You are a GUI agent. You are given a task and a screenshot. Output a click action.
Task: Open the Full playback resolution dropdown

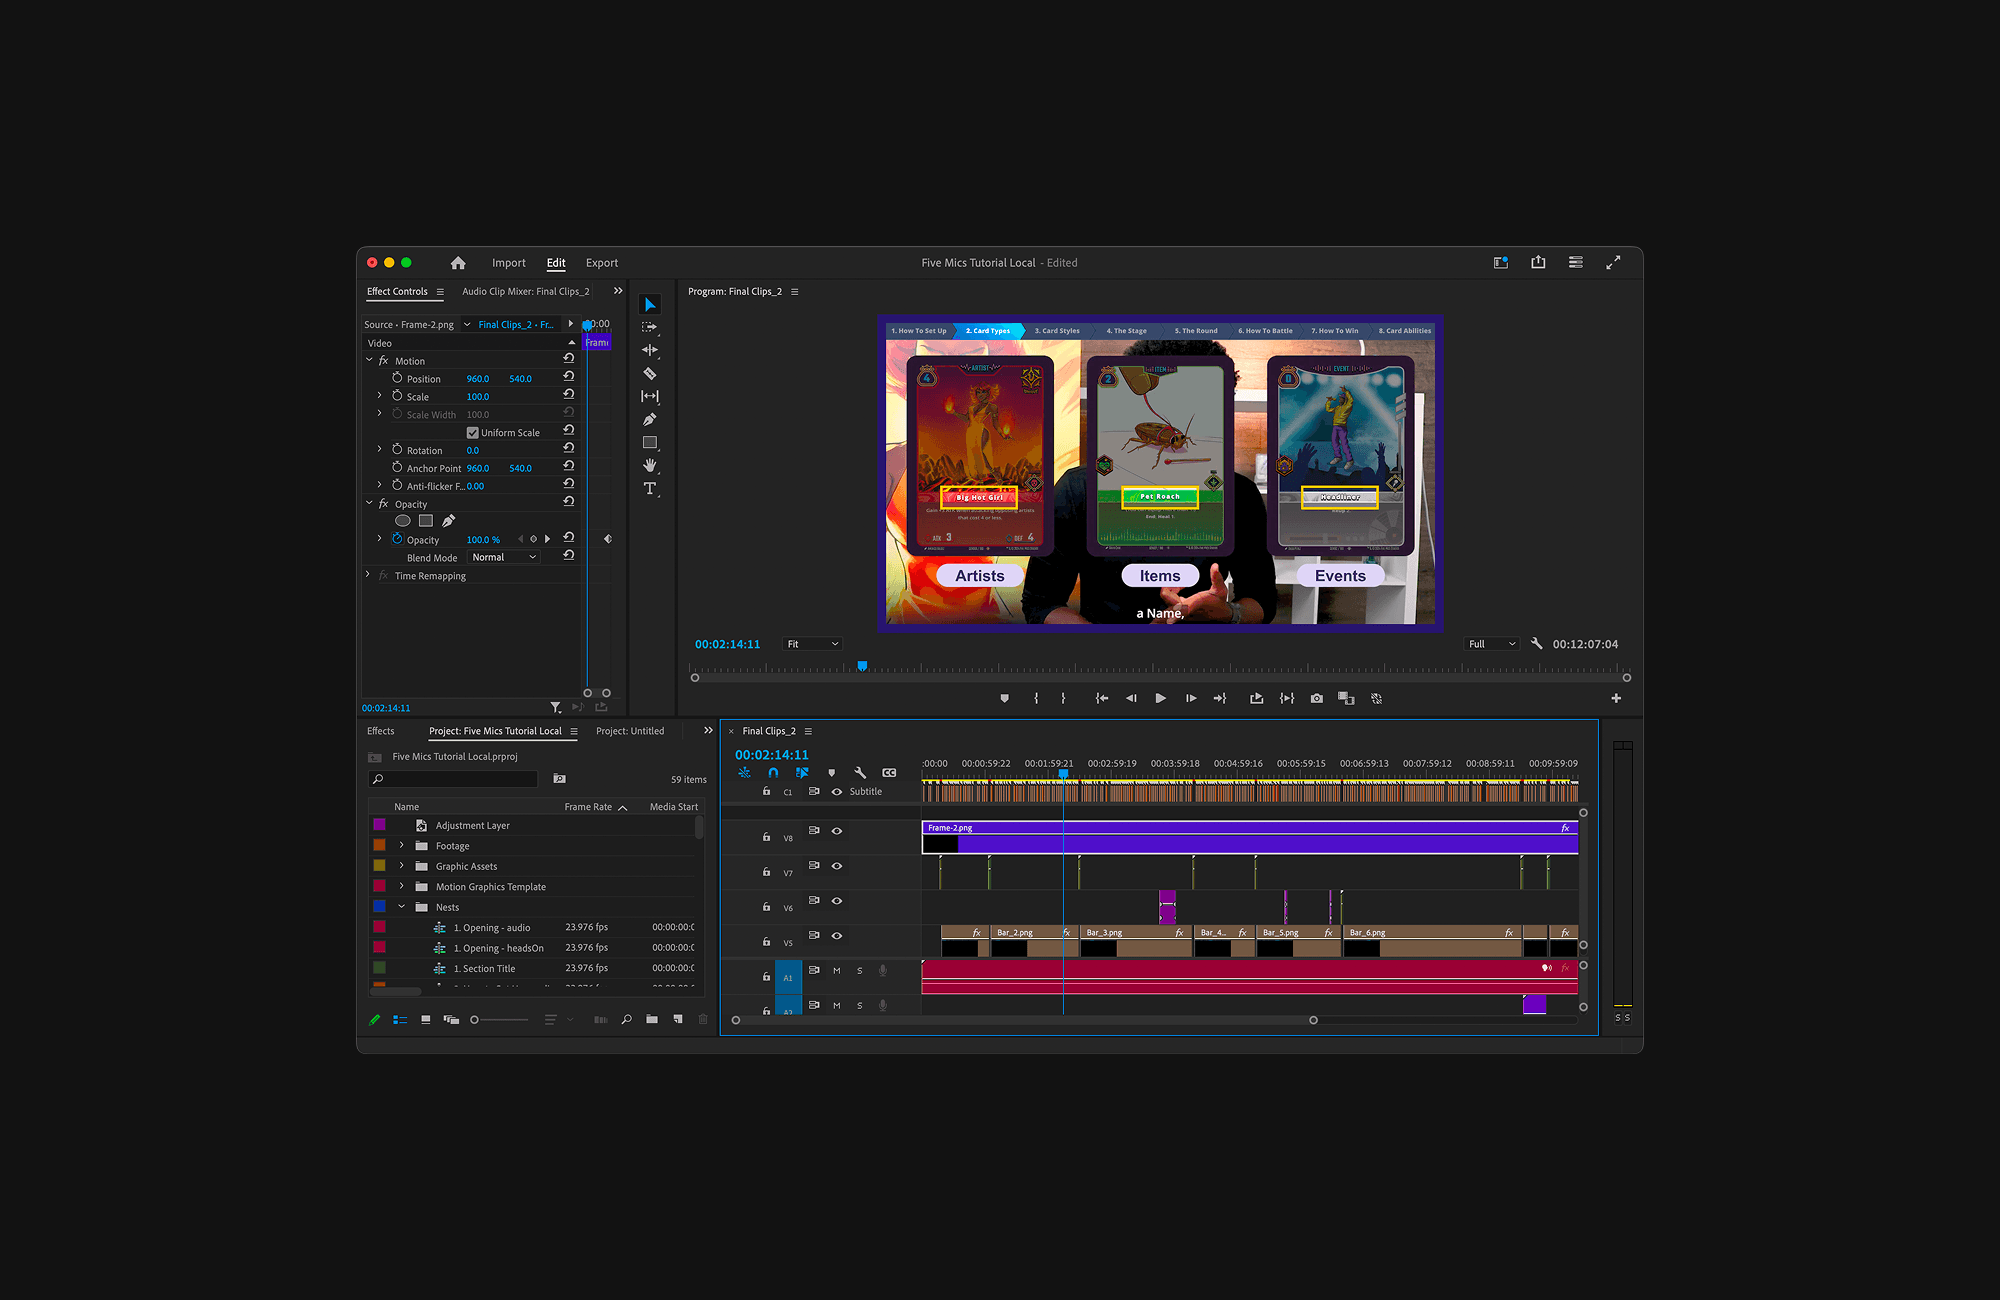(x=1492, y=644)
